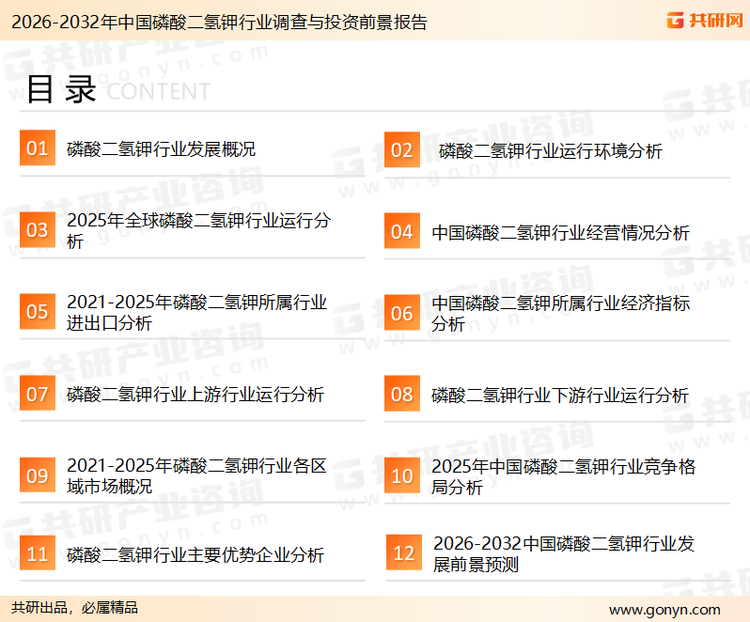Open chapter 磷酸二氢钾行业发展概况

click(161, 149)
